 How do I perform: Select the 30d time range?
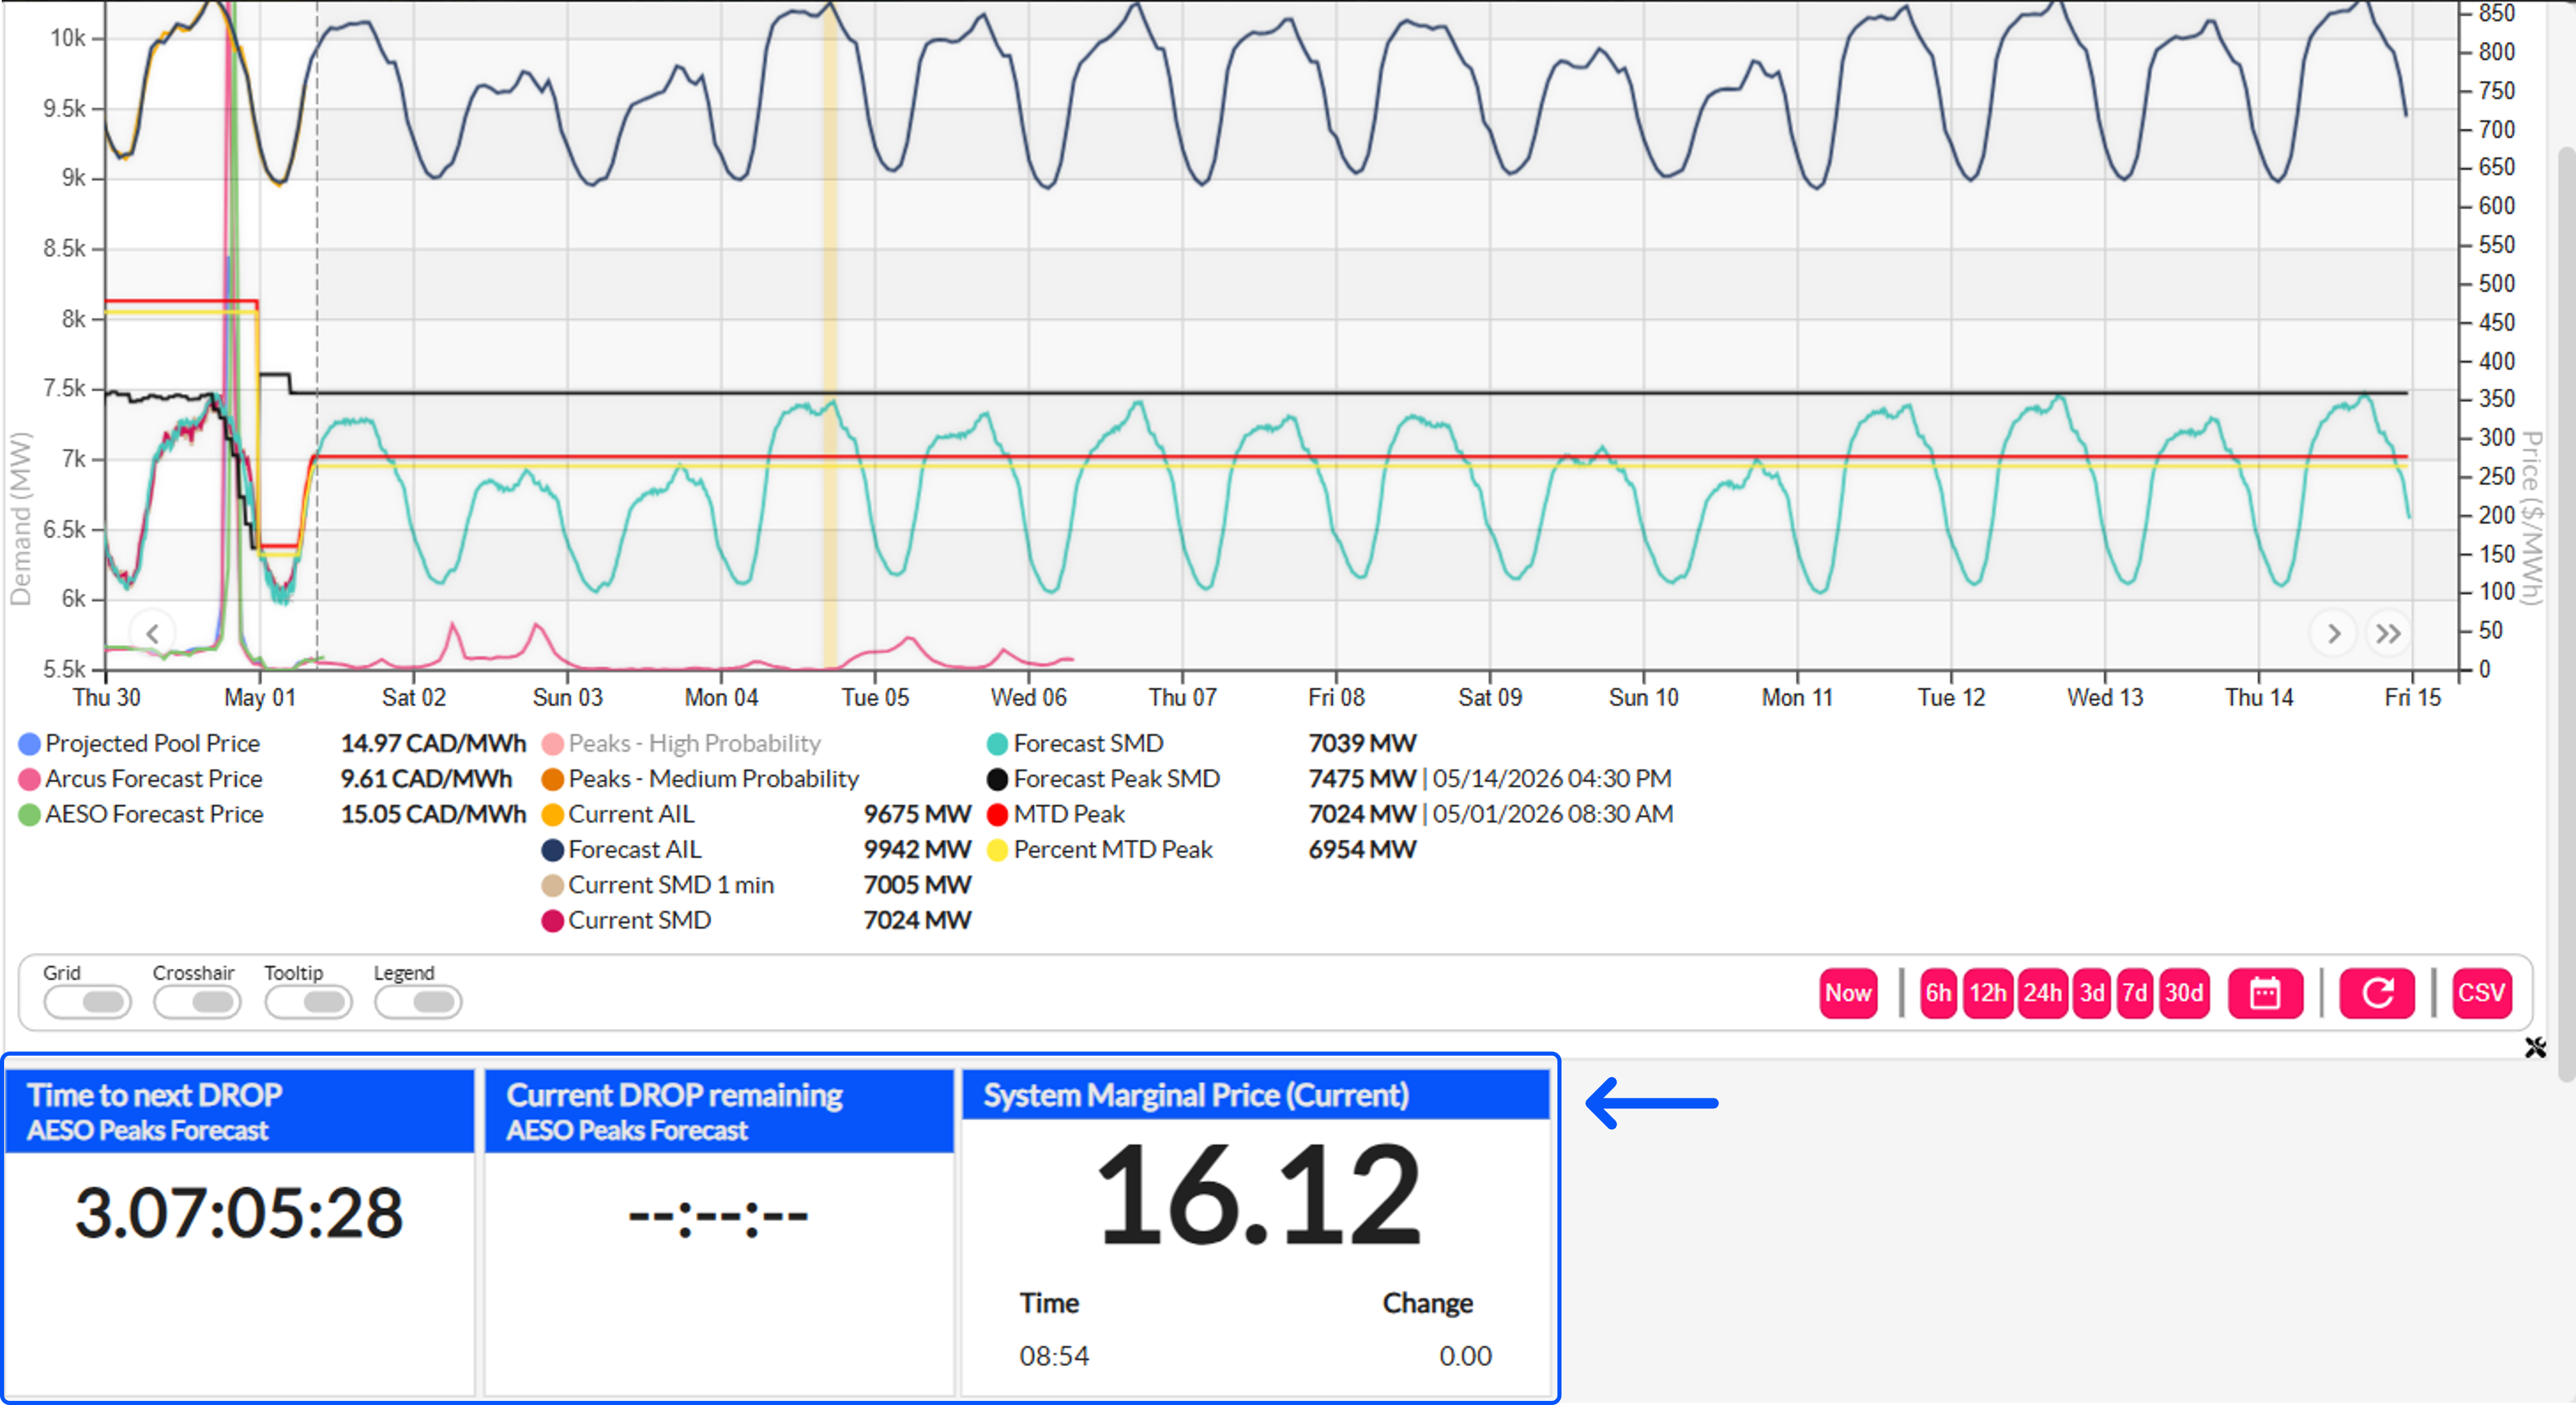tap(2184, 993)
